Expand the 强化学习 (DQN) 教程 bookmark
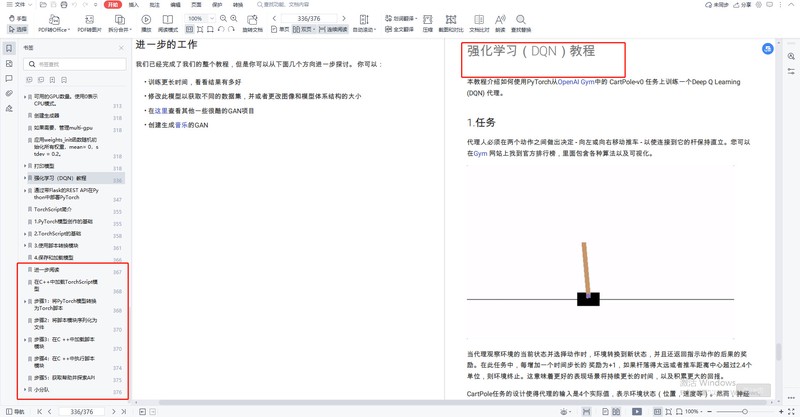800x417 pixels. [25, 178]
